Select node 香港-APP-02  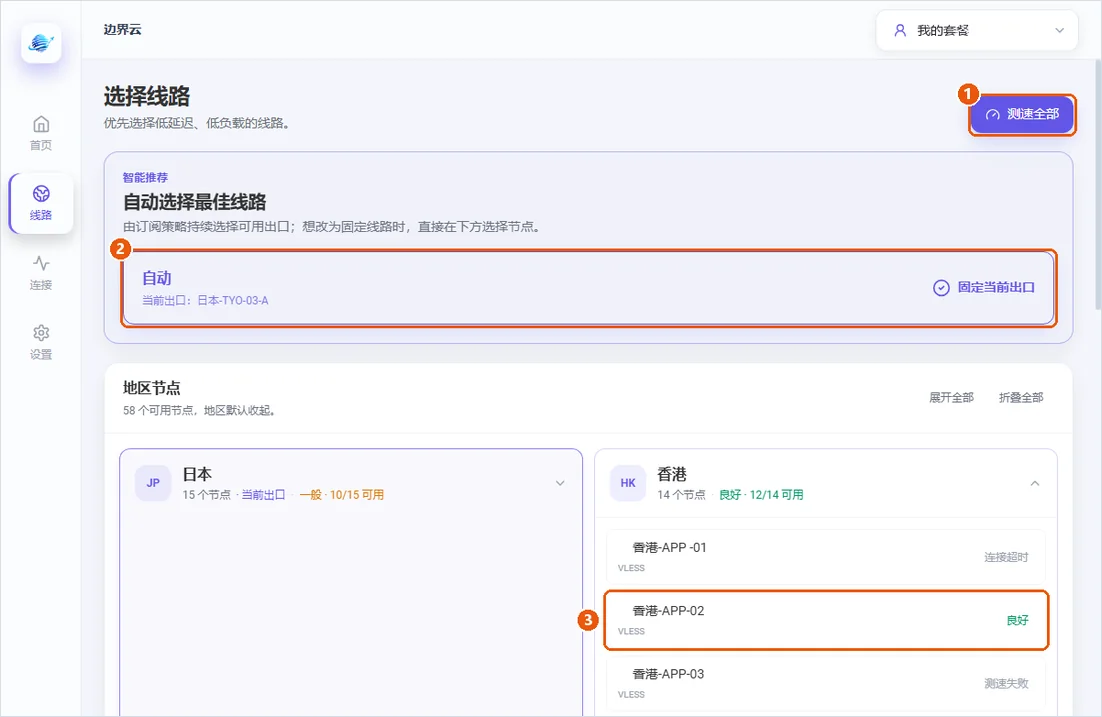pos(825,620)
